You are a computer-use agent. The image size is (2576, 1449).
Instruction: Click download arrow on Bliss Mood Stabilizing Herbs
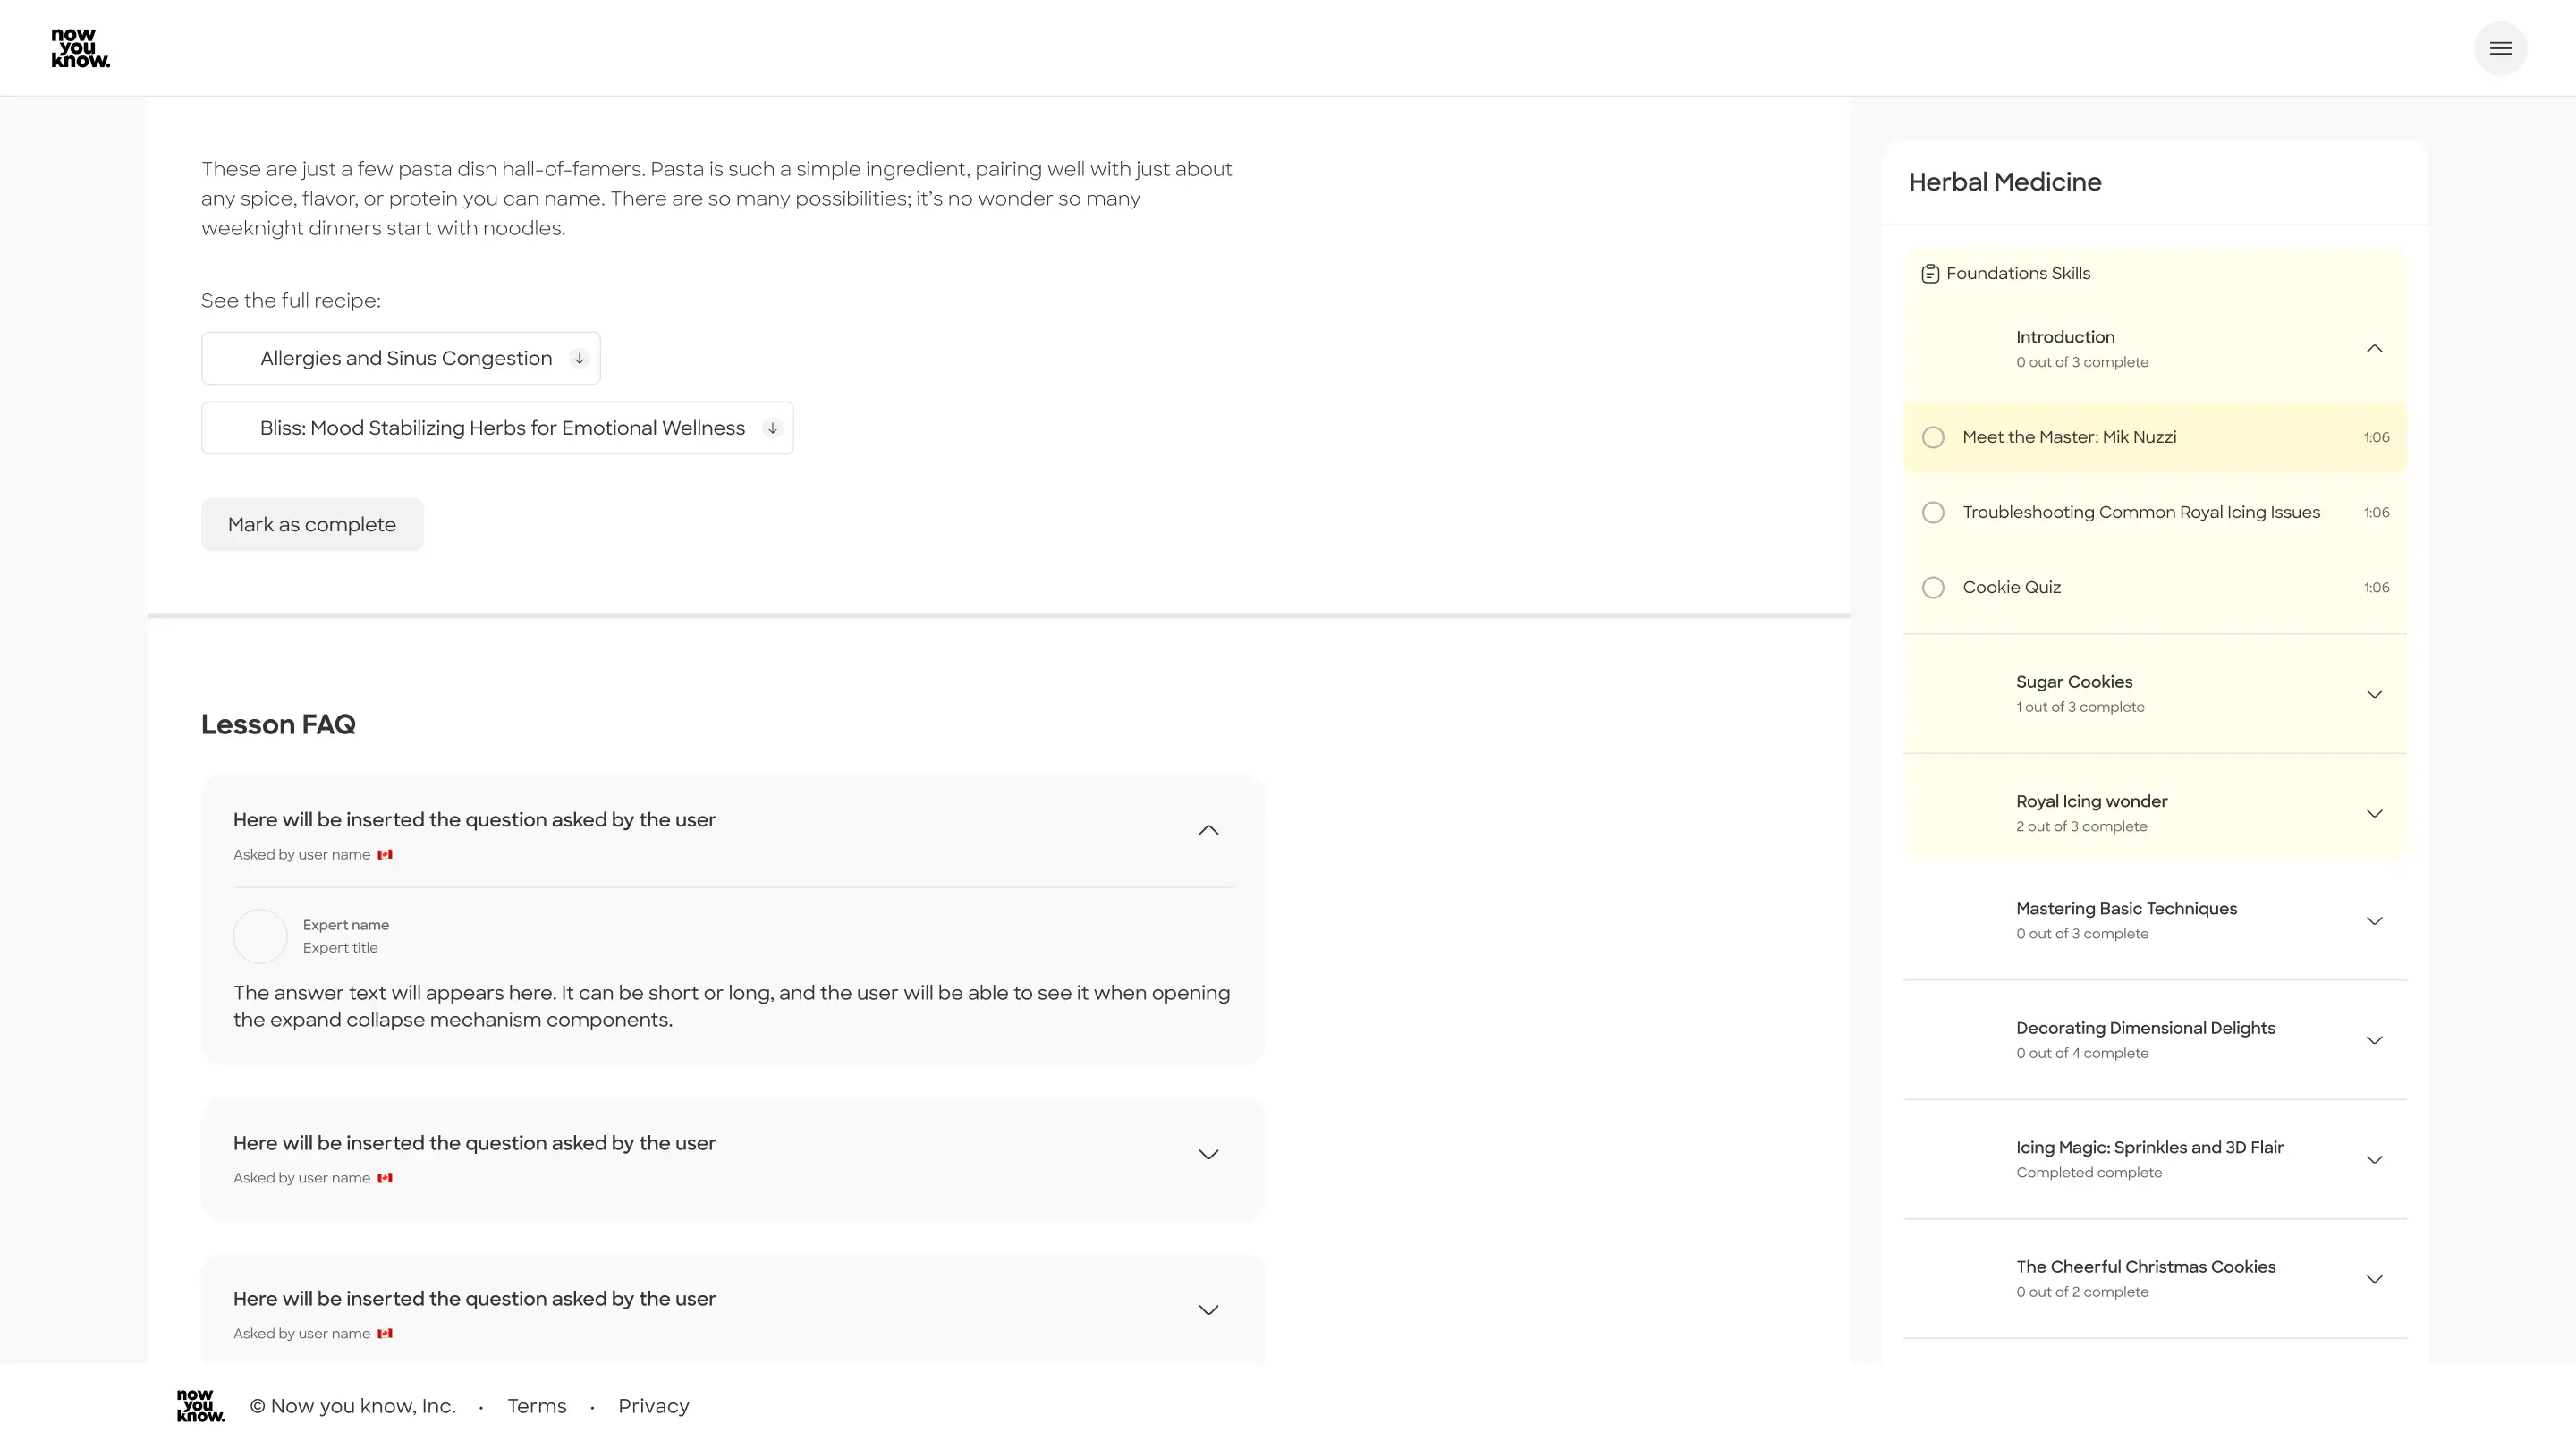tap(772, 428)
